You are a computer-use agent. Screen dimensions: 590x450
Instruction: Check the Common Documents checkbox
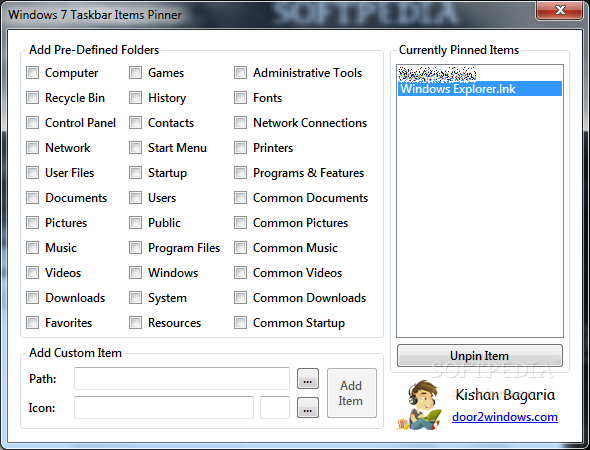point(240,198)
